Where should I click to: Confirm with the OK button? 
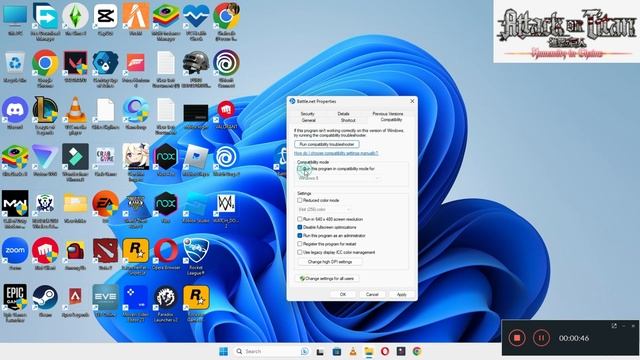coord(343,294)
